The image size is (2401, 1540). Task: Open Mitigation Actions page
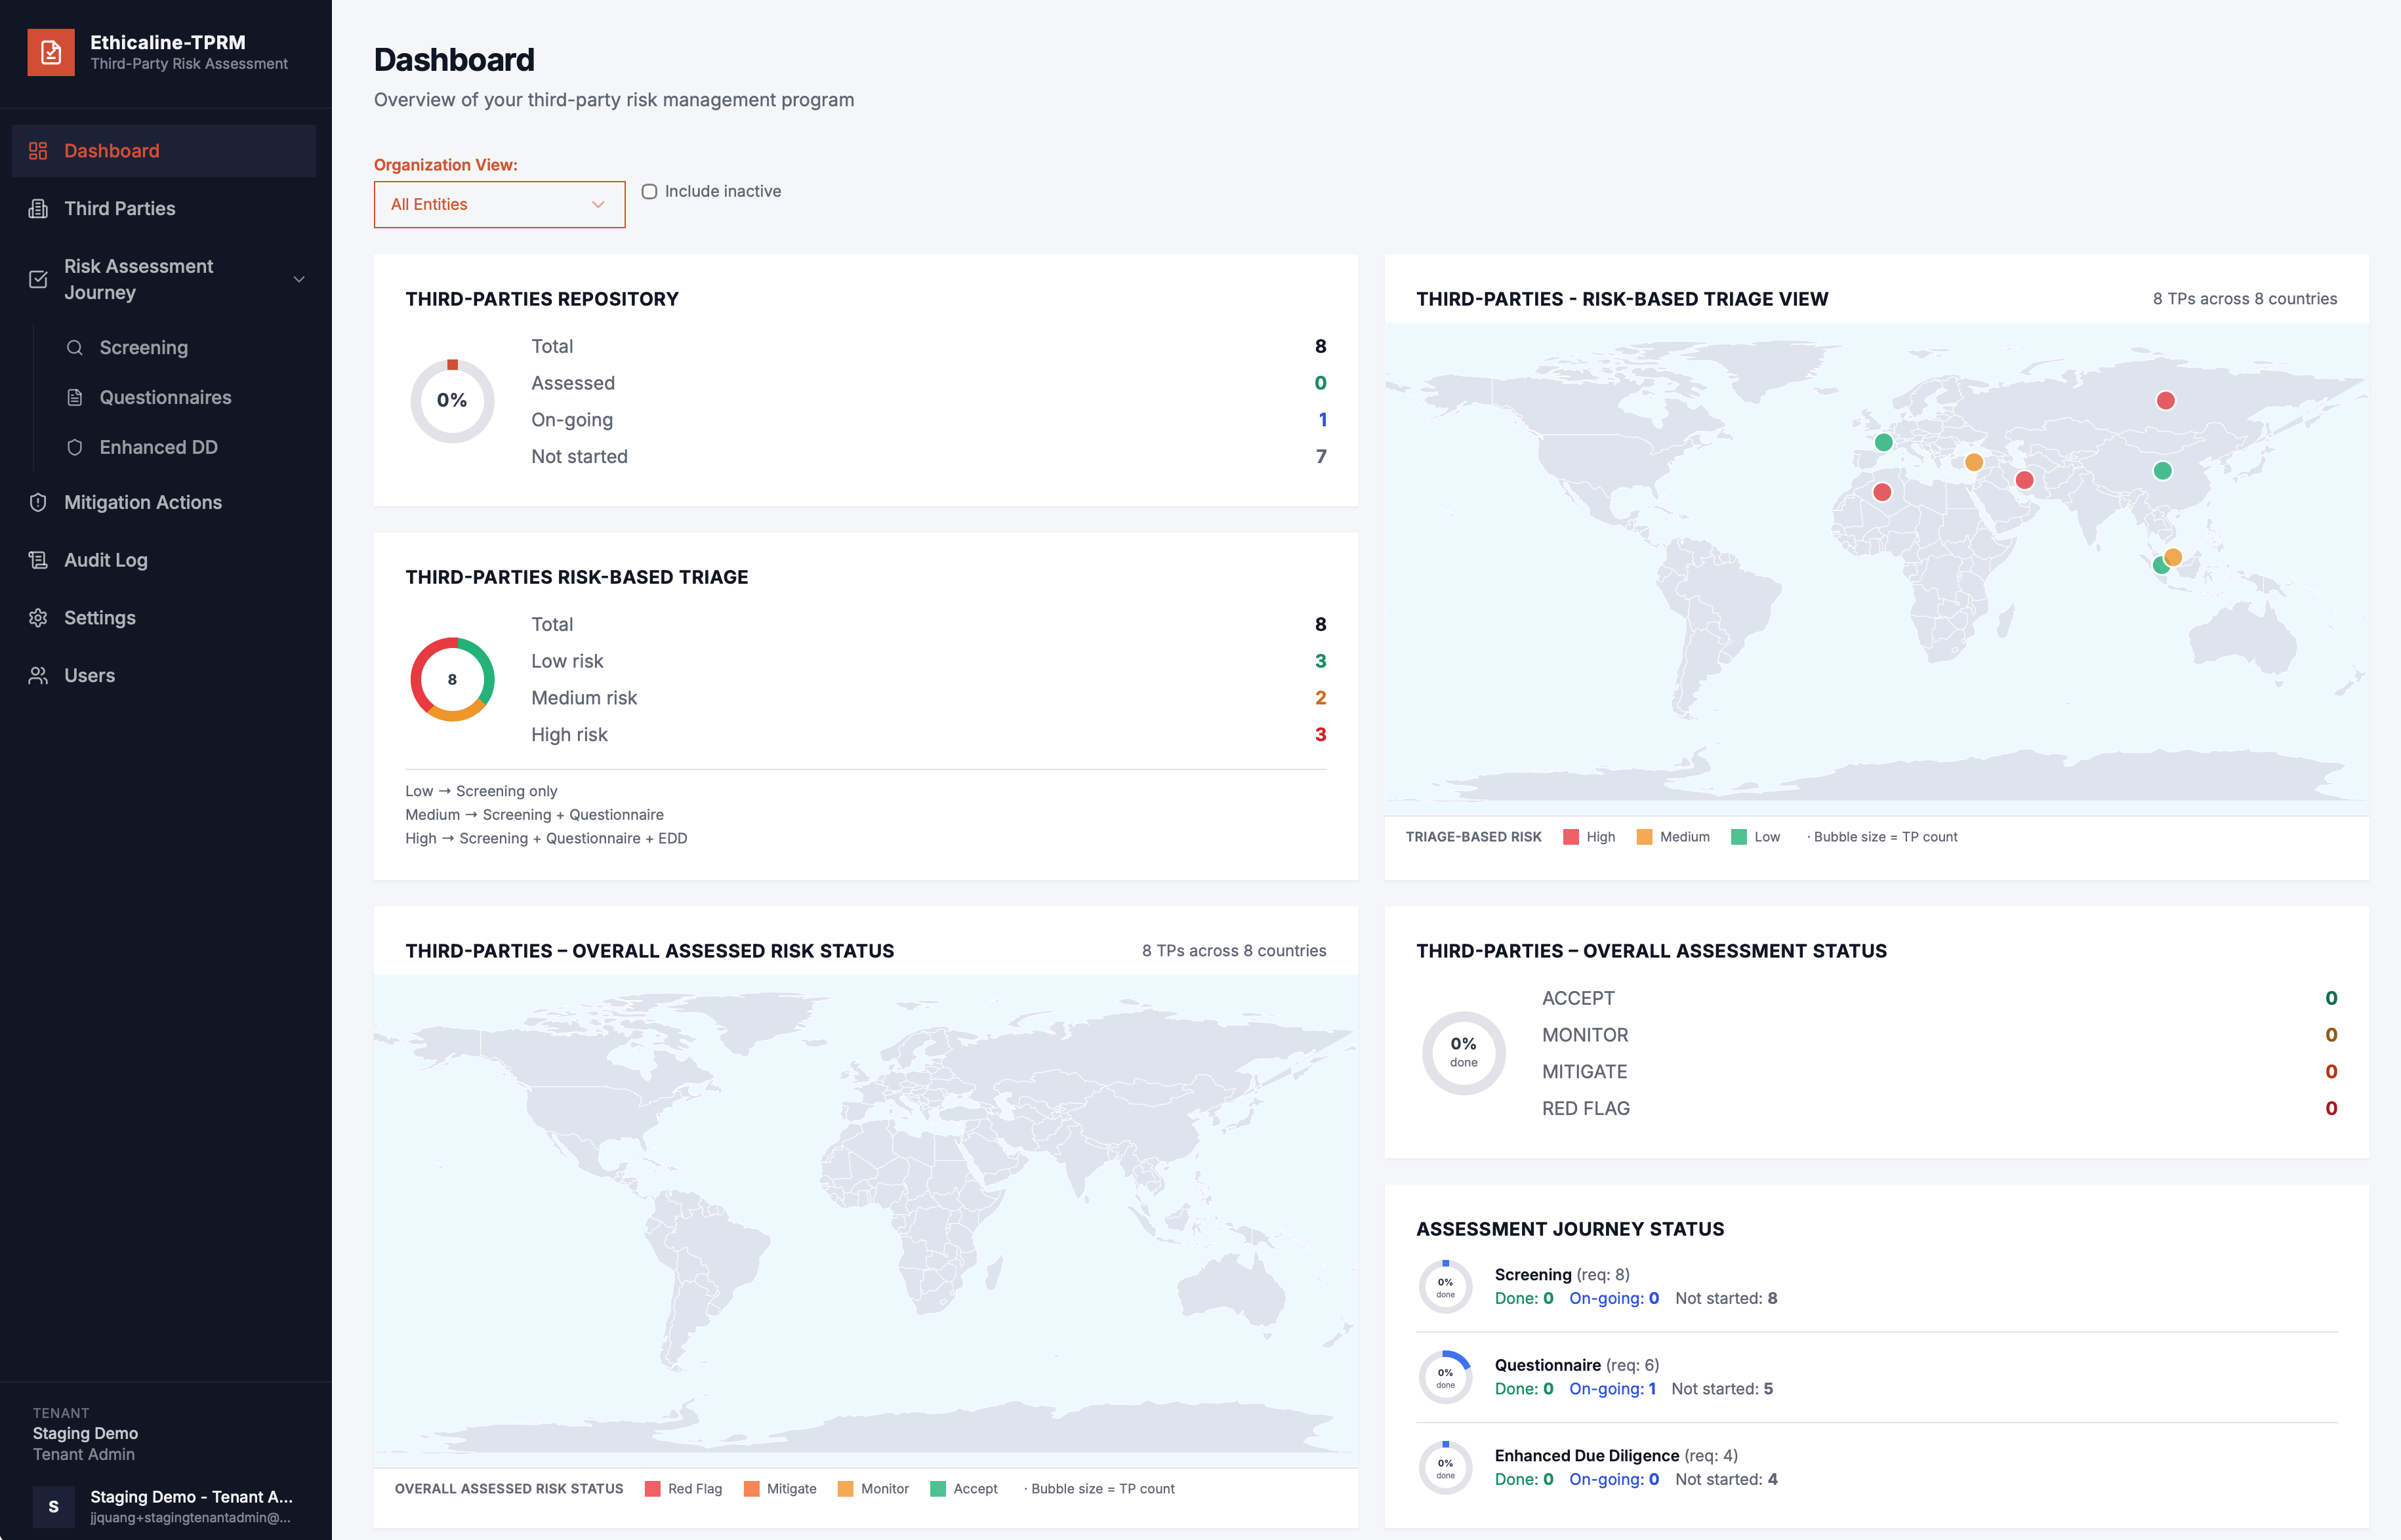pyautogui.click(x=164, y=503)
